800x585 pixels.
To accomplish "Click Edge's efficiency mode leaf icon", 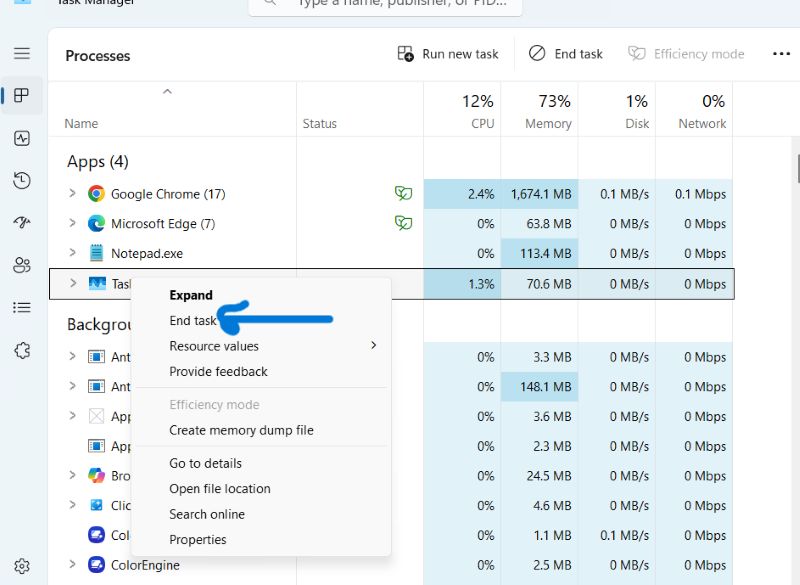I will pyautogui.click(x=403, y=223).
